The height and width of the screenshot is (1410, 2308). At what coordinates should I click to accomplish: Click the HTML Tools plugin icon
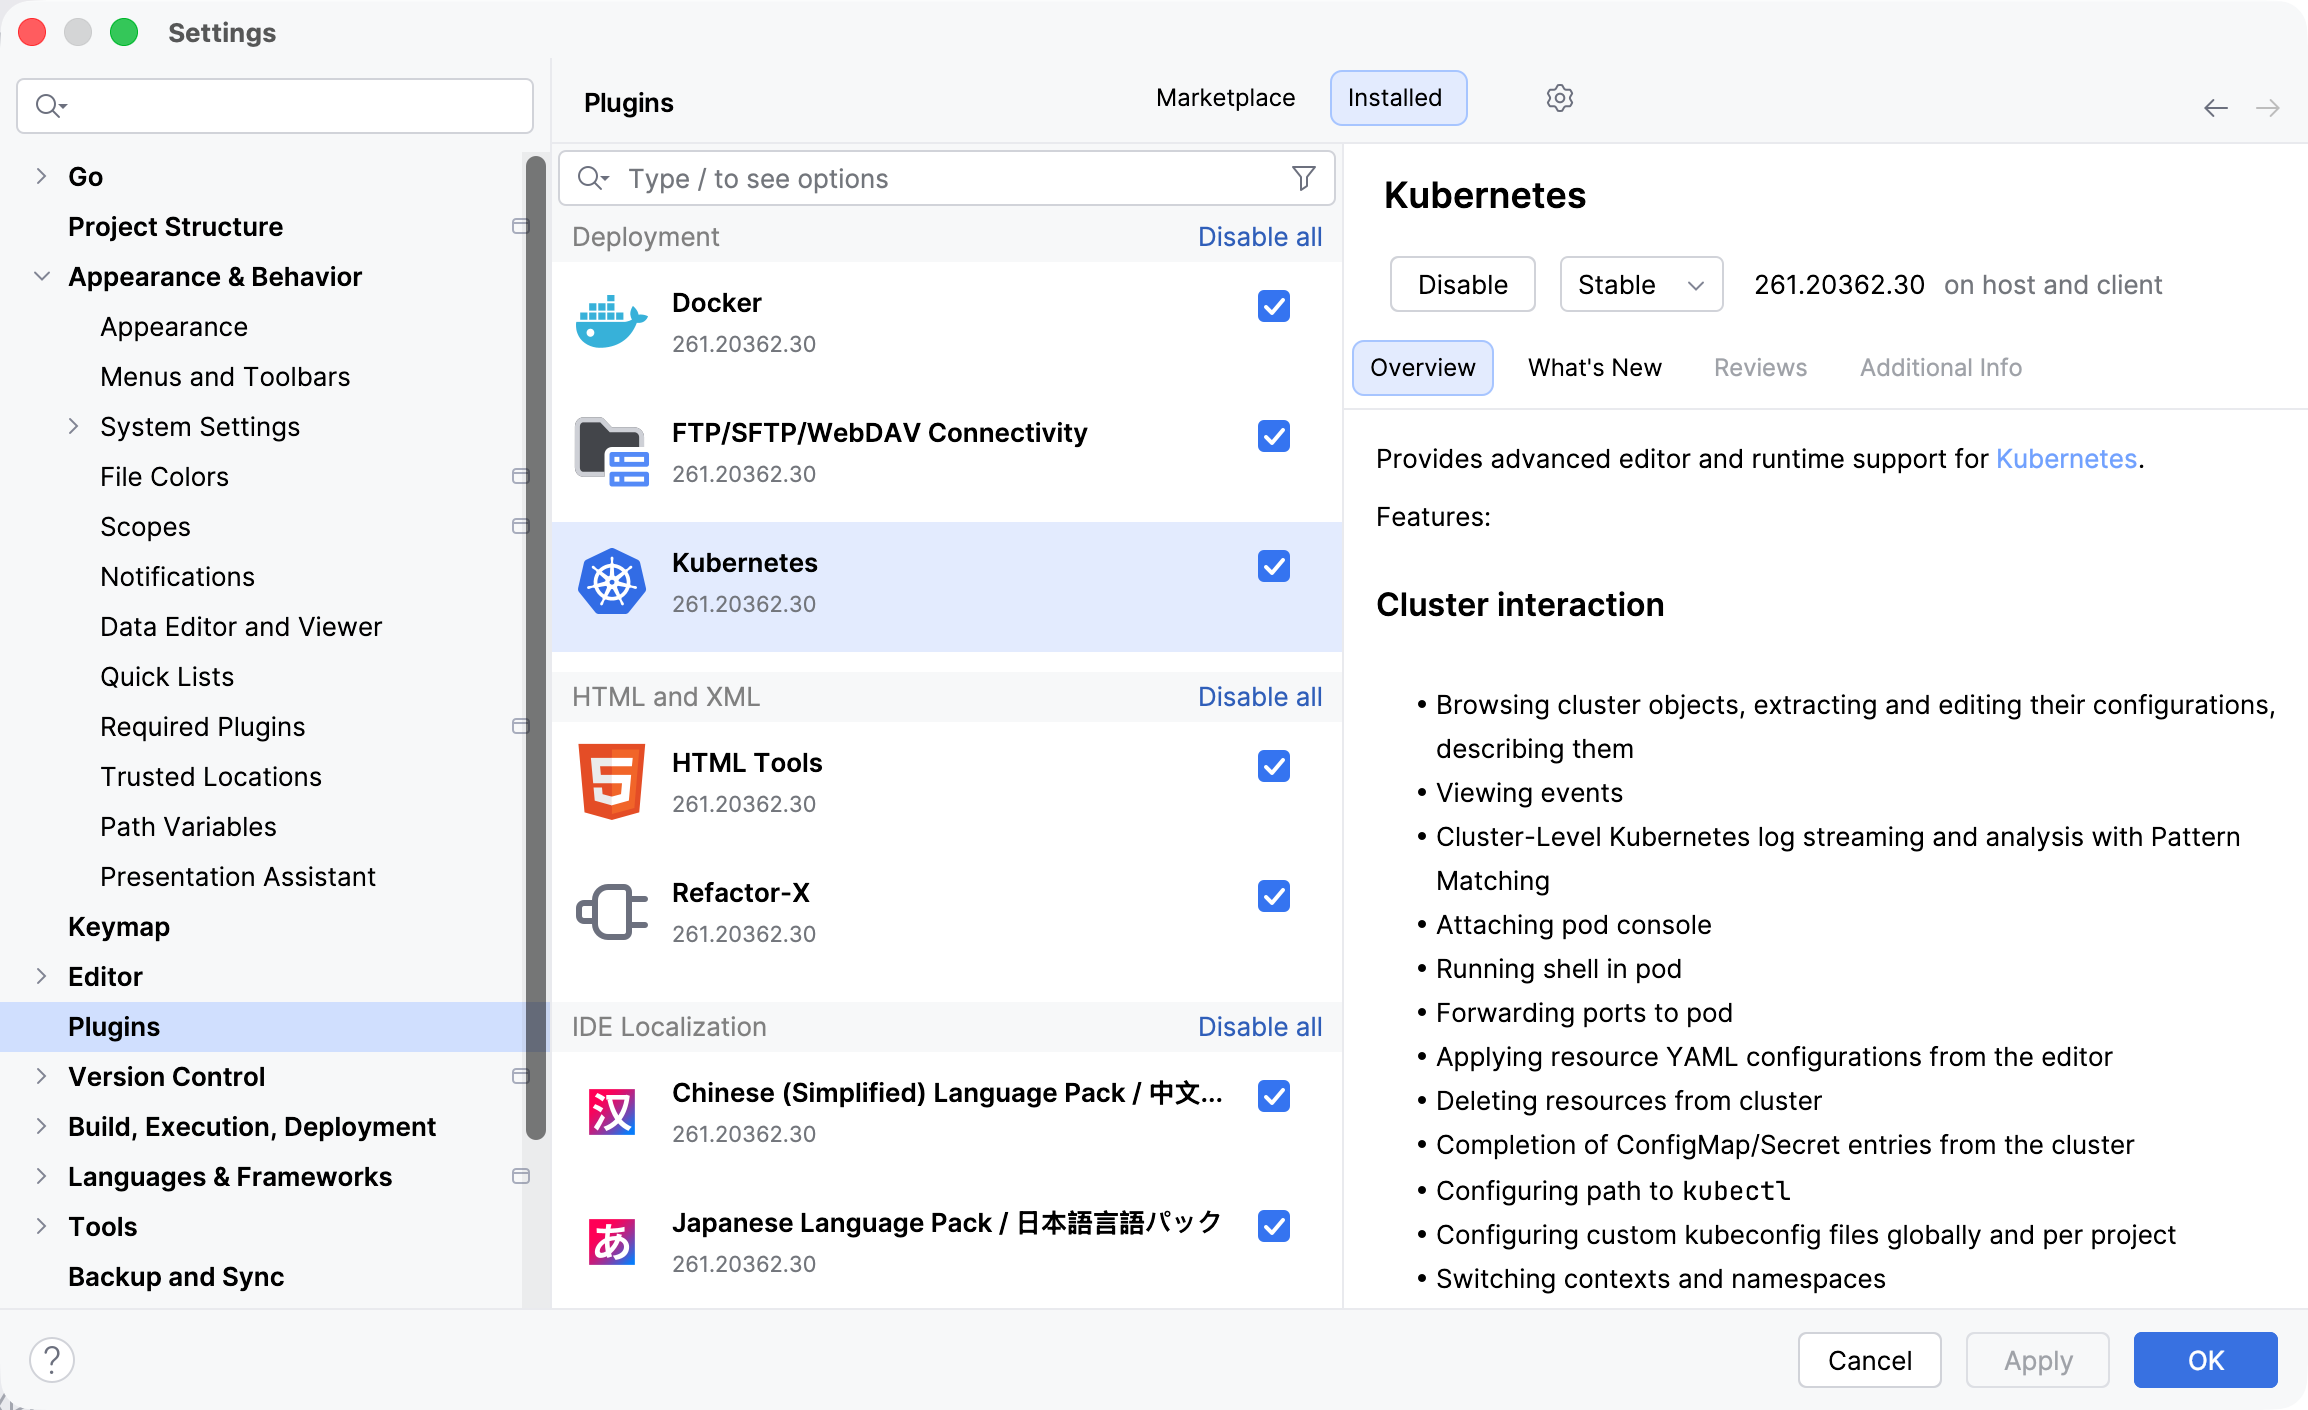[611, 782]
